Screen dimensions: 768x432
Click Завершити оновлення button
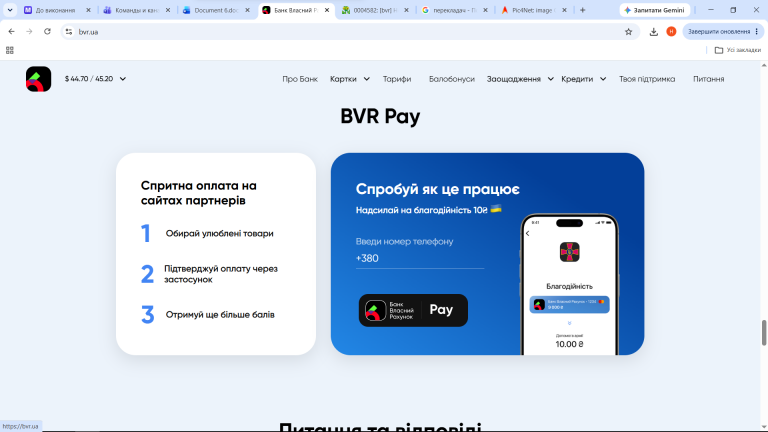[x=723, y=31]
